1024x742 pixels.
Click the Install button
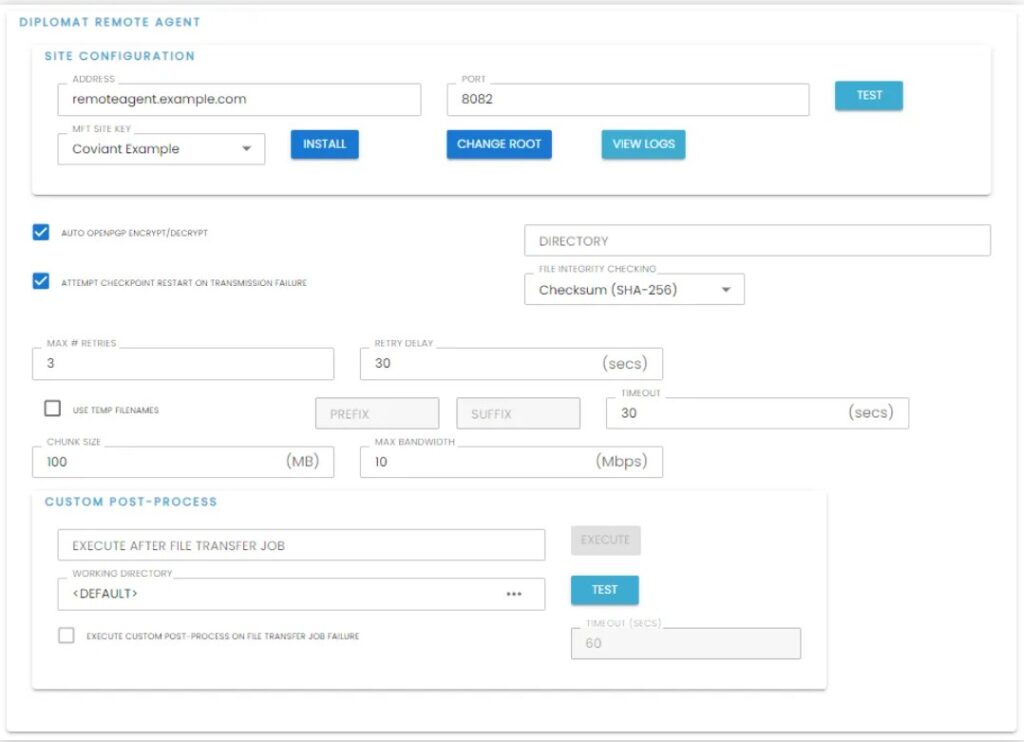click(x=324, y=144)
